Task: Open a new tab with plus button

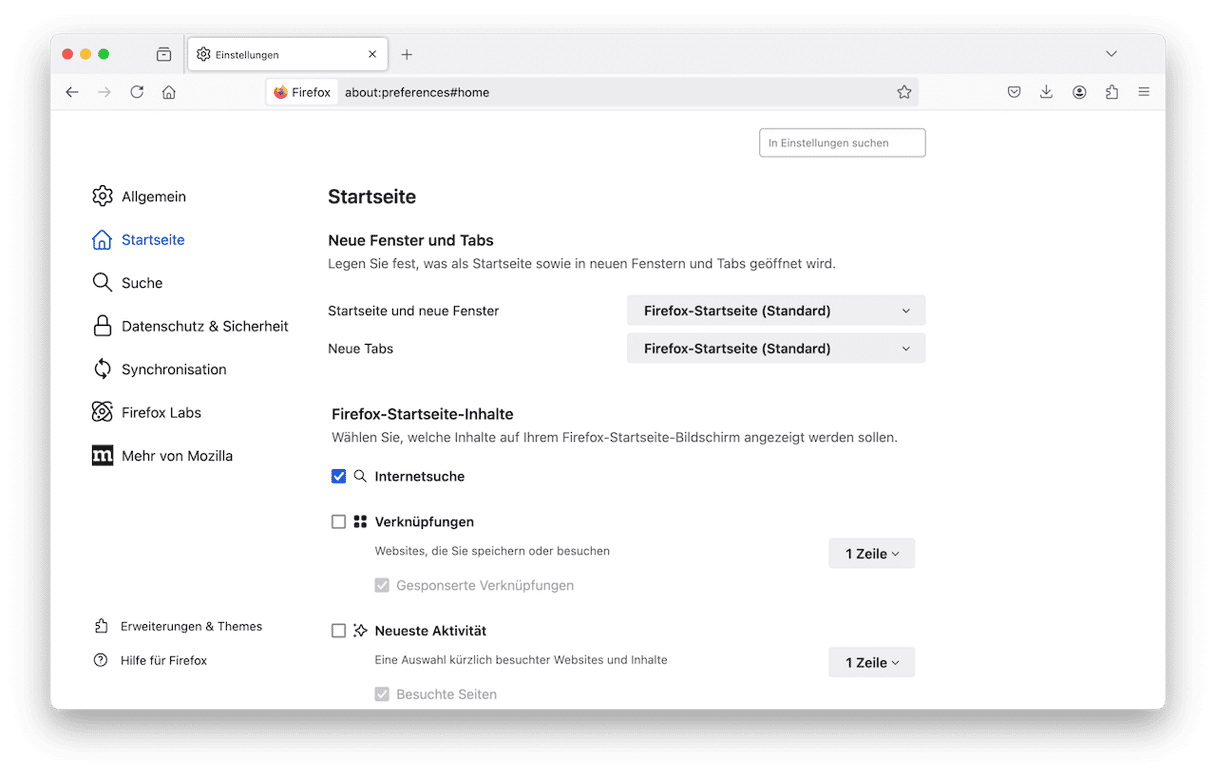Action: point(407,54)
